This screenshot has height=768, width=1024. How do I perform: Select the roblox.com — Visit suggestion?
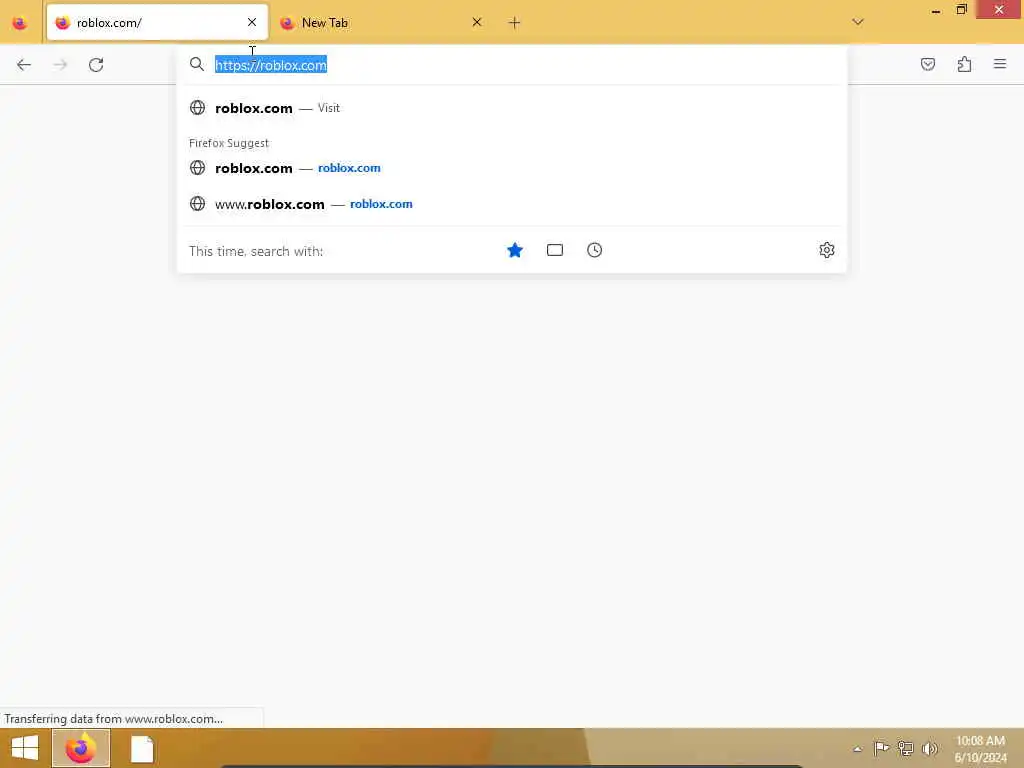coord(512,108)
